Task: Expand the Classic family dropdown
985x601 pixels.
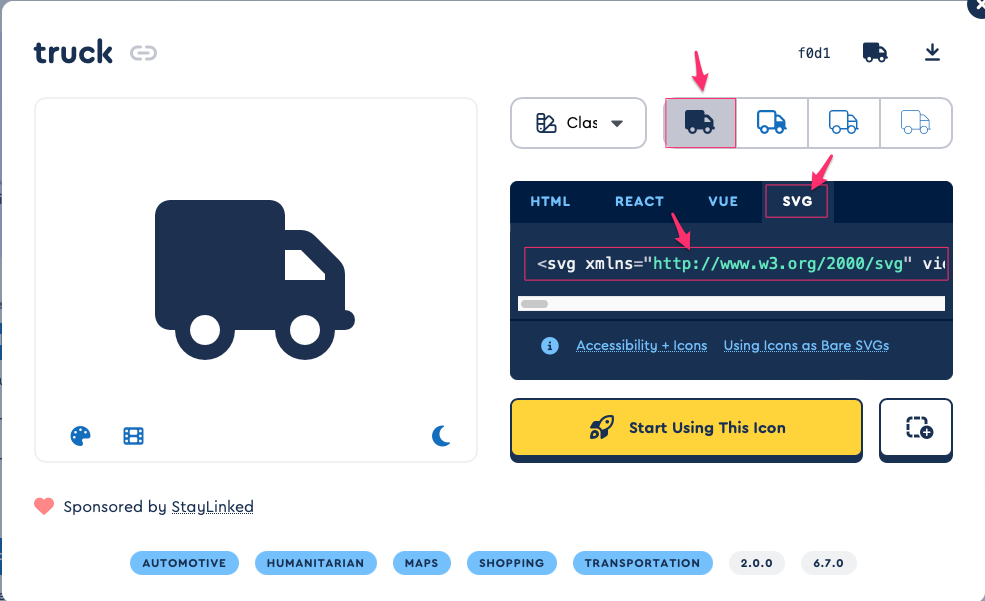Action: [x=580, y=123]
